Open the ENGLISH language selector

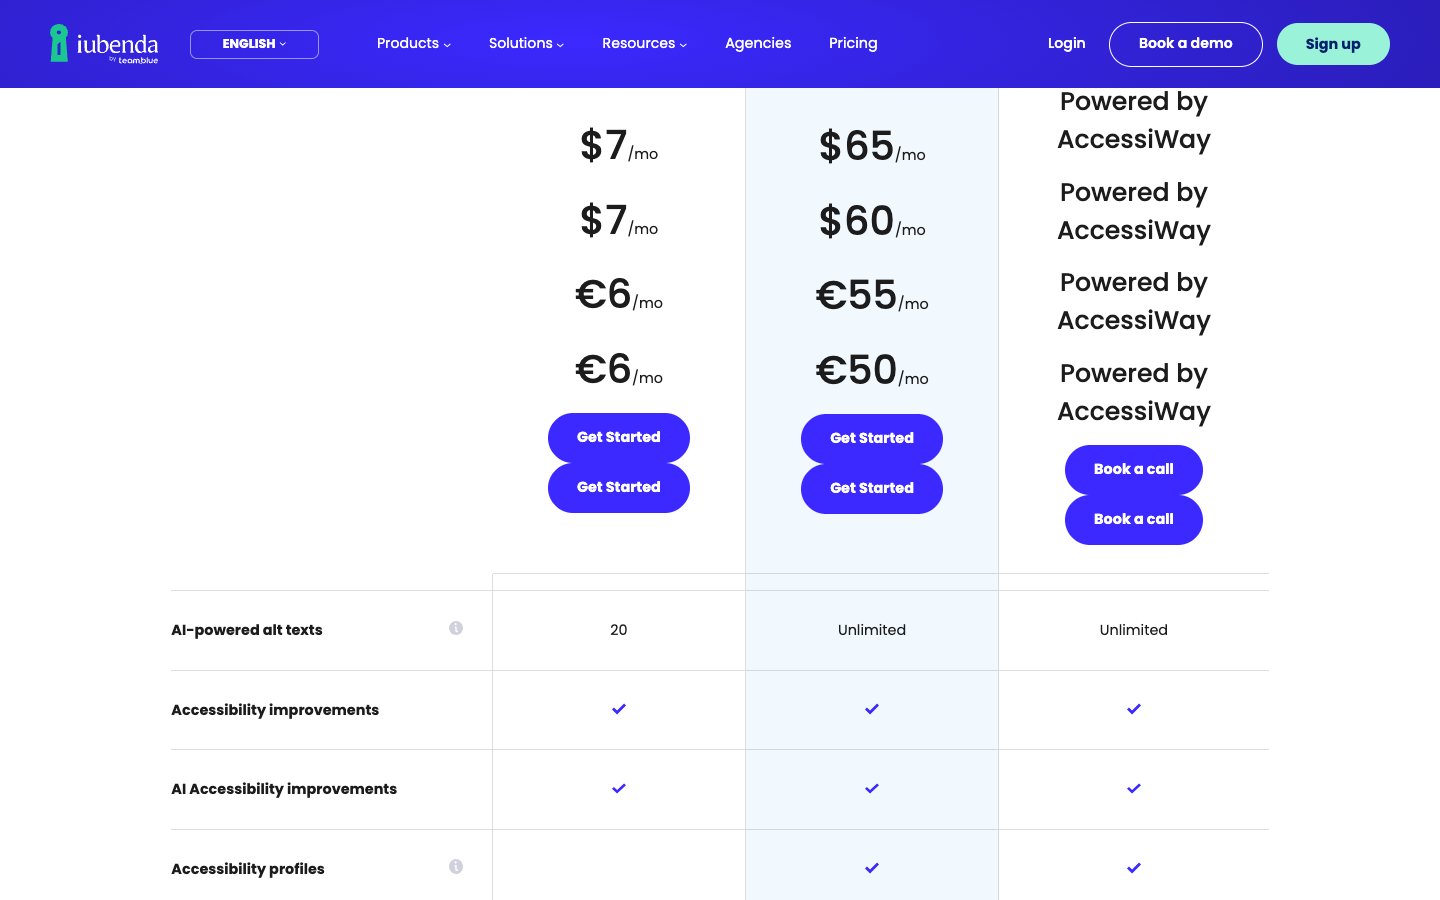pyautogui.click(x=254, y=44)
